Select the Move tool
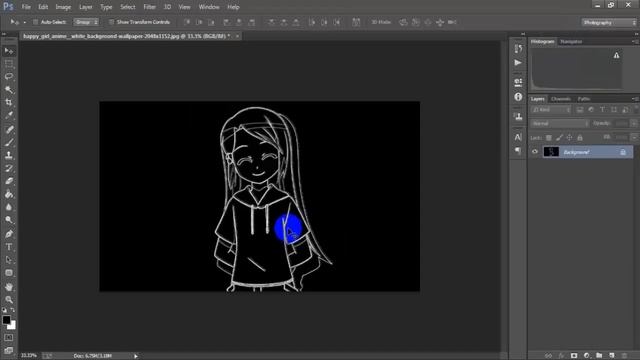The width and height of the screenshot is (640, 360). click(x=9, y=51)
